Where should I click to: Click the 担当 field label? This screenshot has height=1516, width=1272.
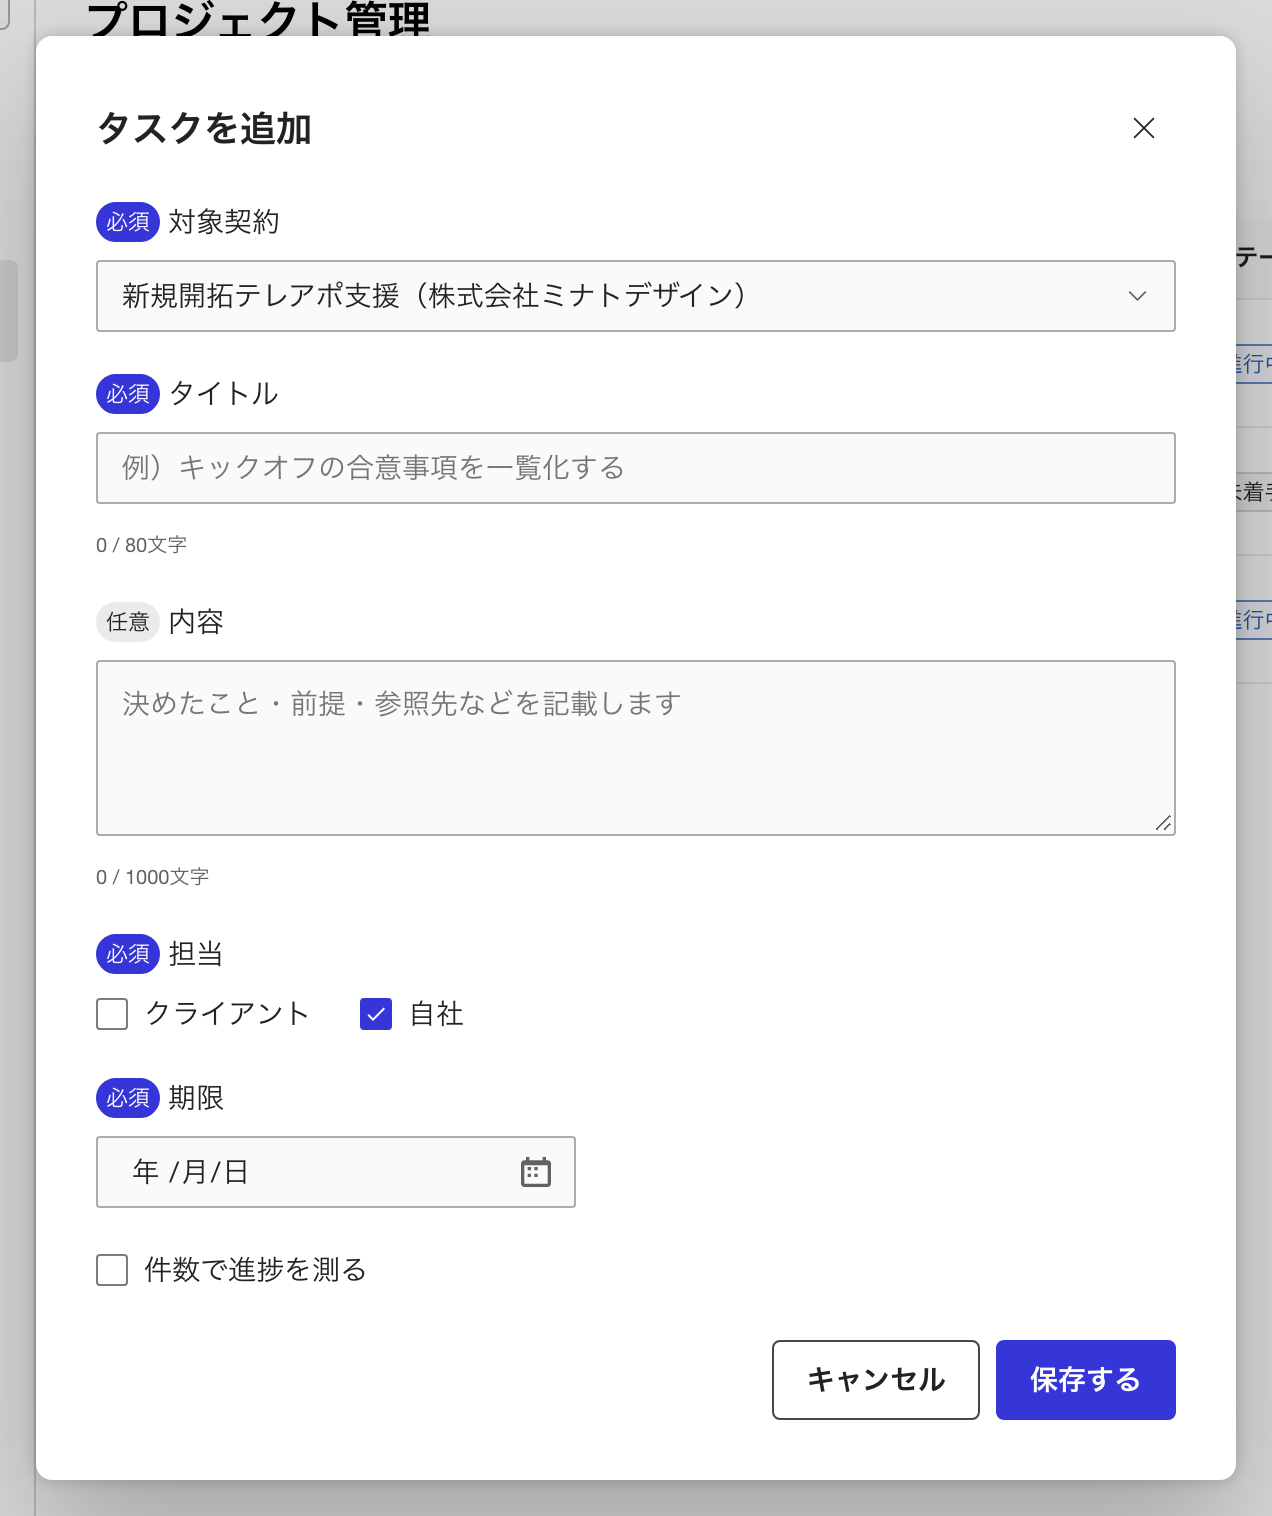(196, 954)
